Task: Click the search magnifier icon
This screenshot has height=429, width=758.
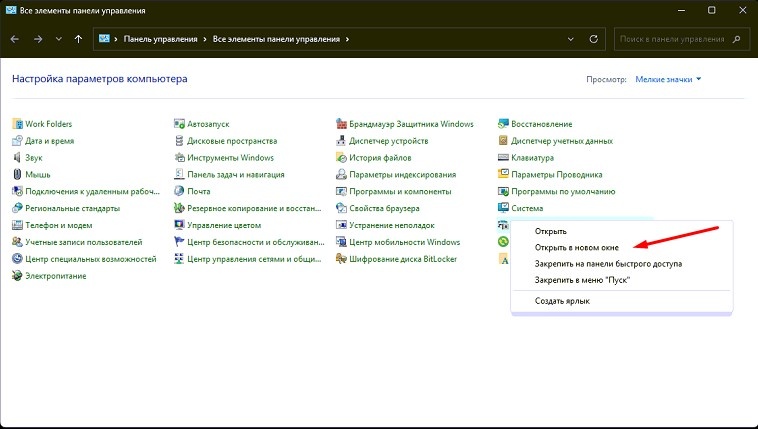Action: (737, 39)
